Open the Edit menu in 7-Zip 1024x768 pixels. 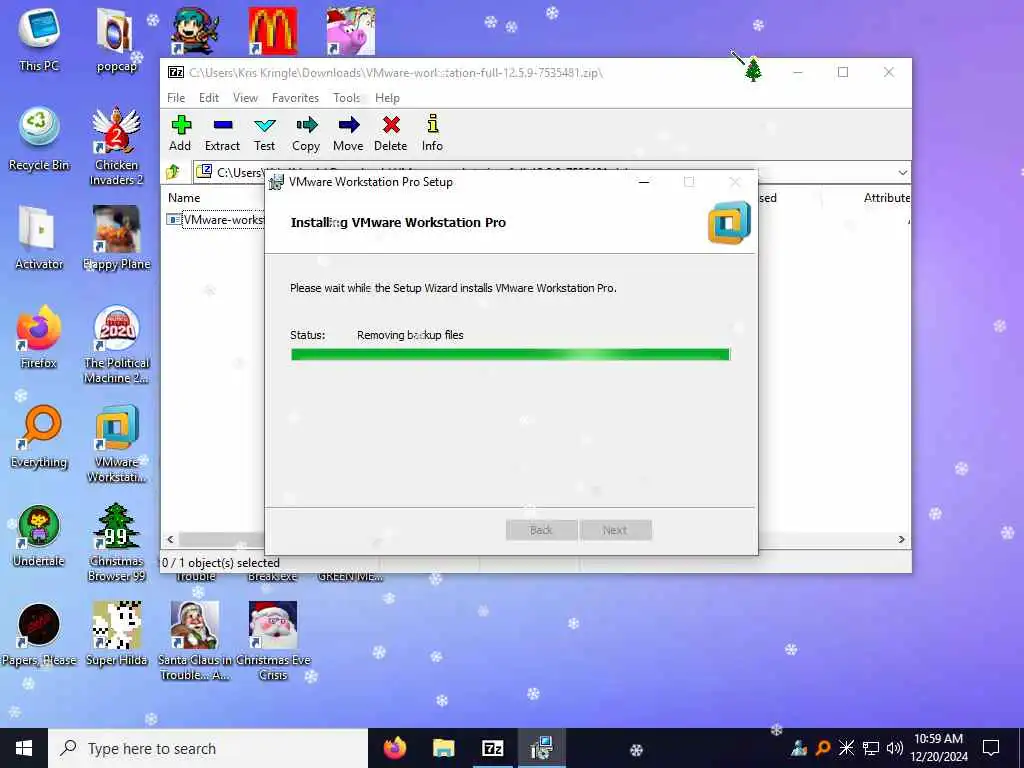pyautogui.click(x=209, y=98)
